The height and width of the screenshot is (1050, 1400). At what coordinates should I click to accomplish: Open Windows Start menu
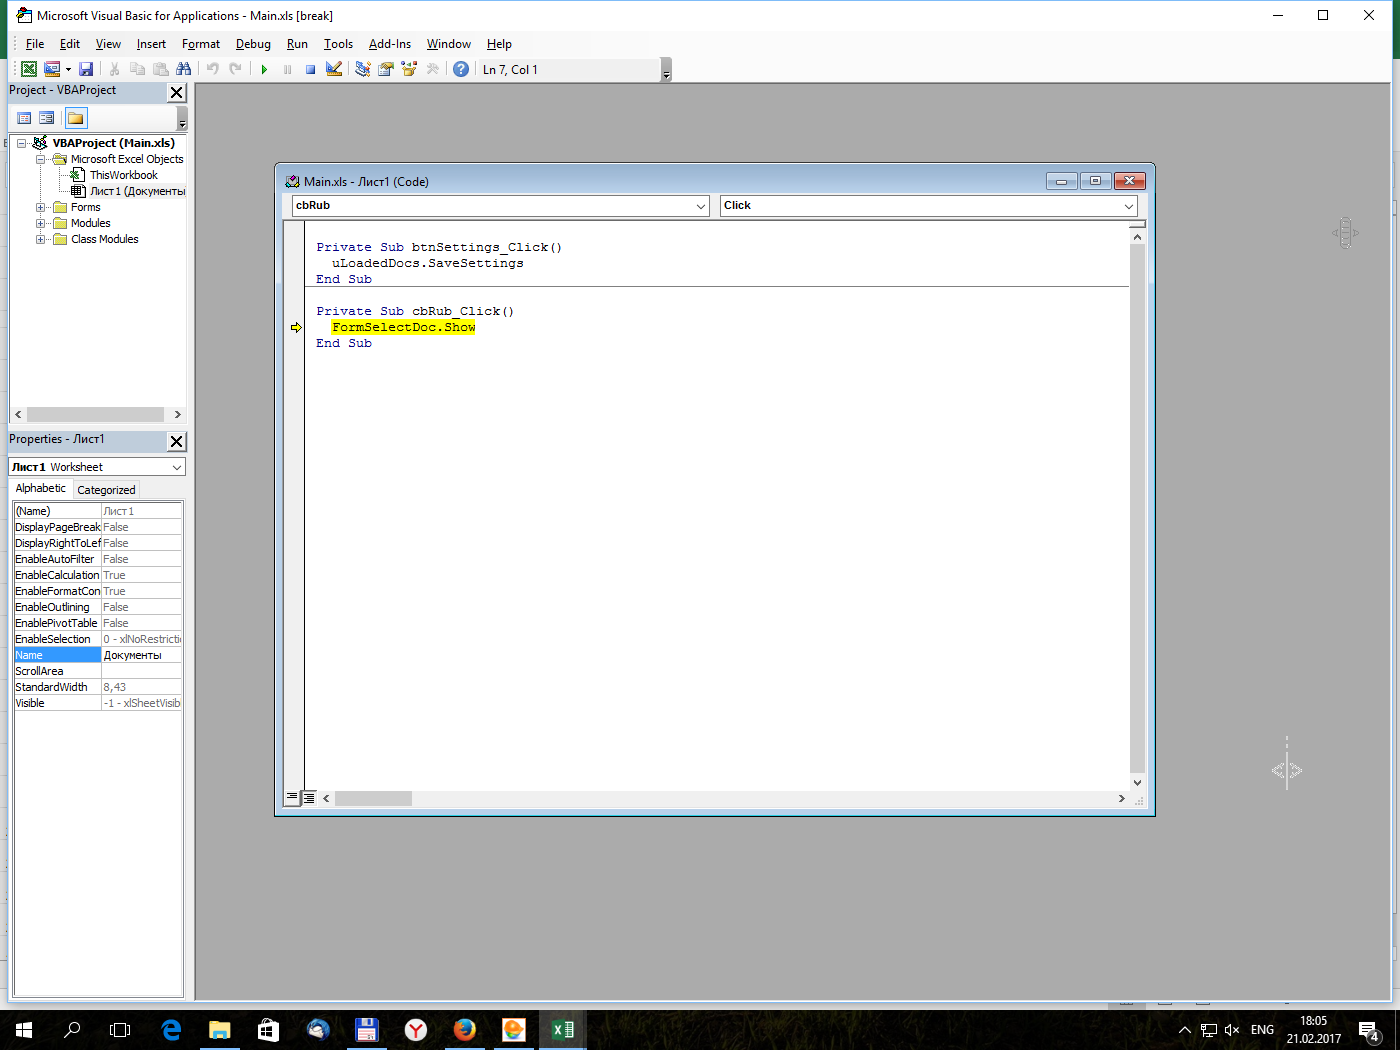24,1029
